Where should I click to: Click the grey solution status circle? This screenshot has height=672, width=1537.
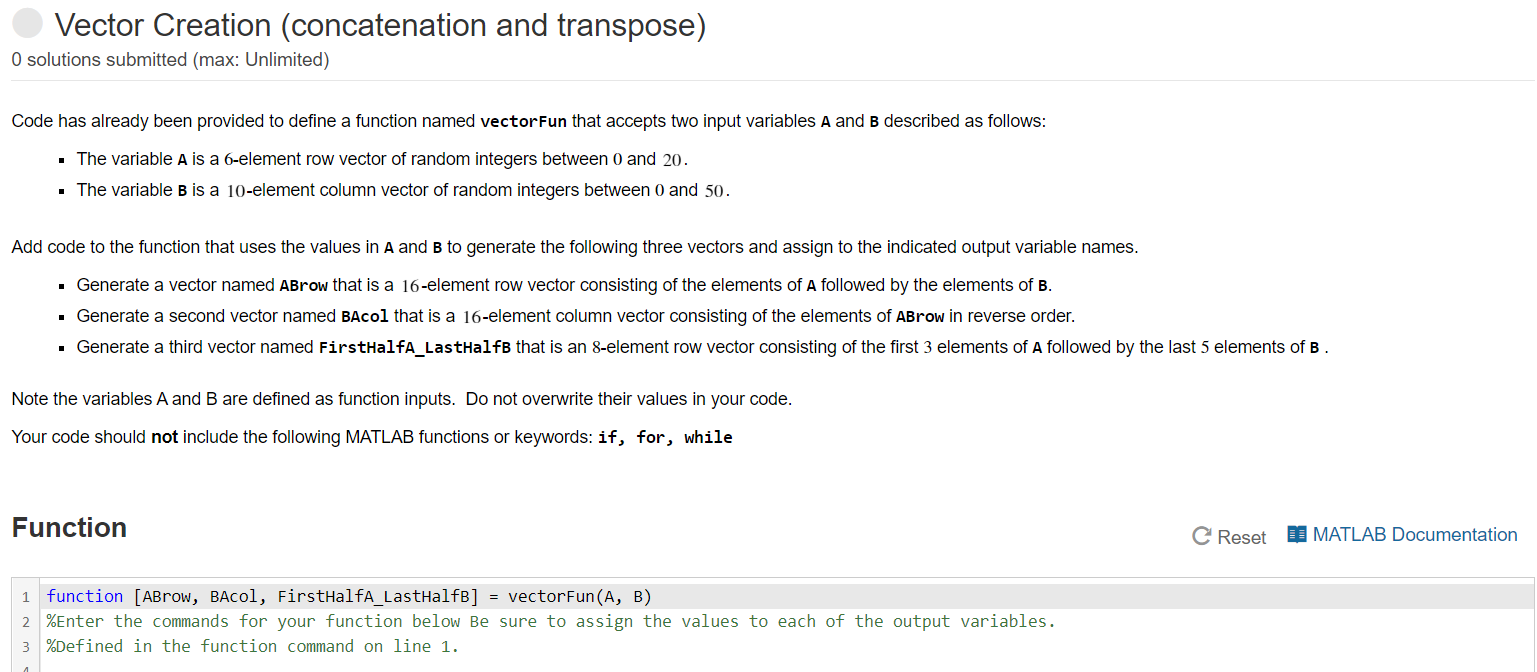pyautogui.click(x=27, y=22)
